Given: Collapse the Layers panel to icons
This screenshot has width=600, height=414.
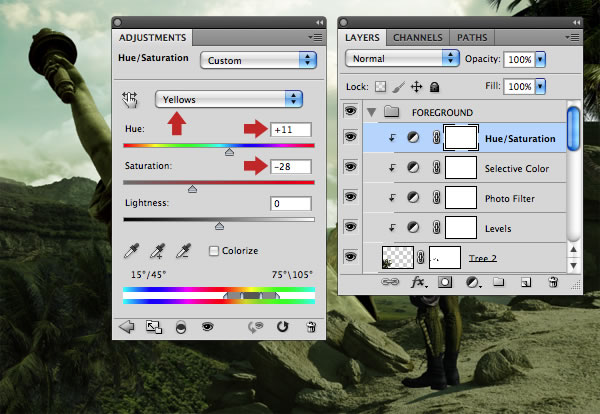Looking at the screenshot, I should pyautogui.click(x=576, y=23).
